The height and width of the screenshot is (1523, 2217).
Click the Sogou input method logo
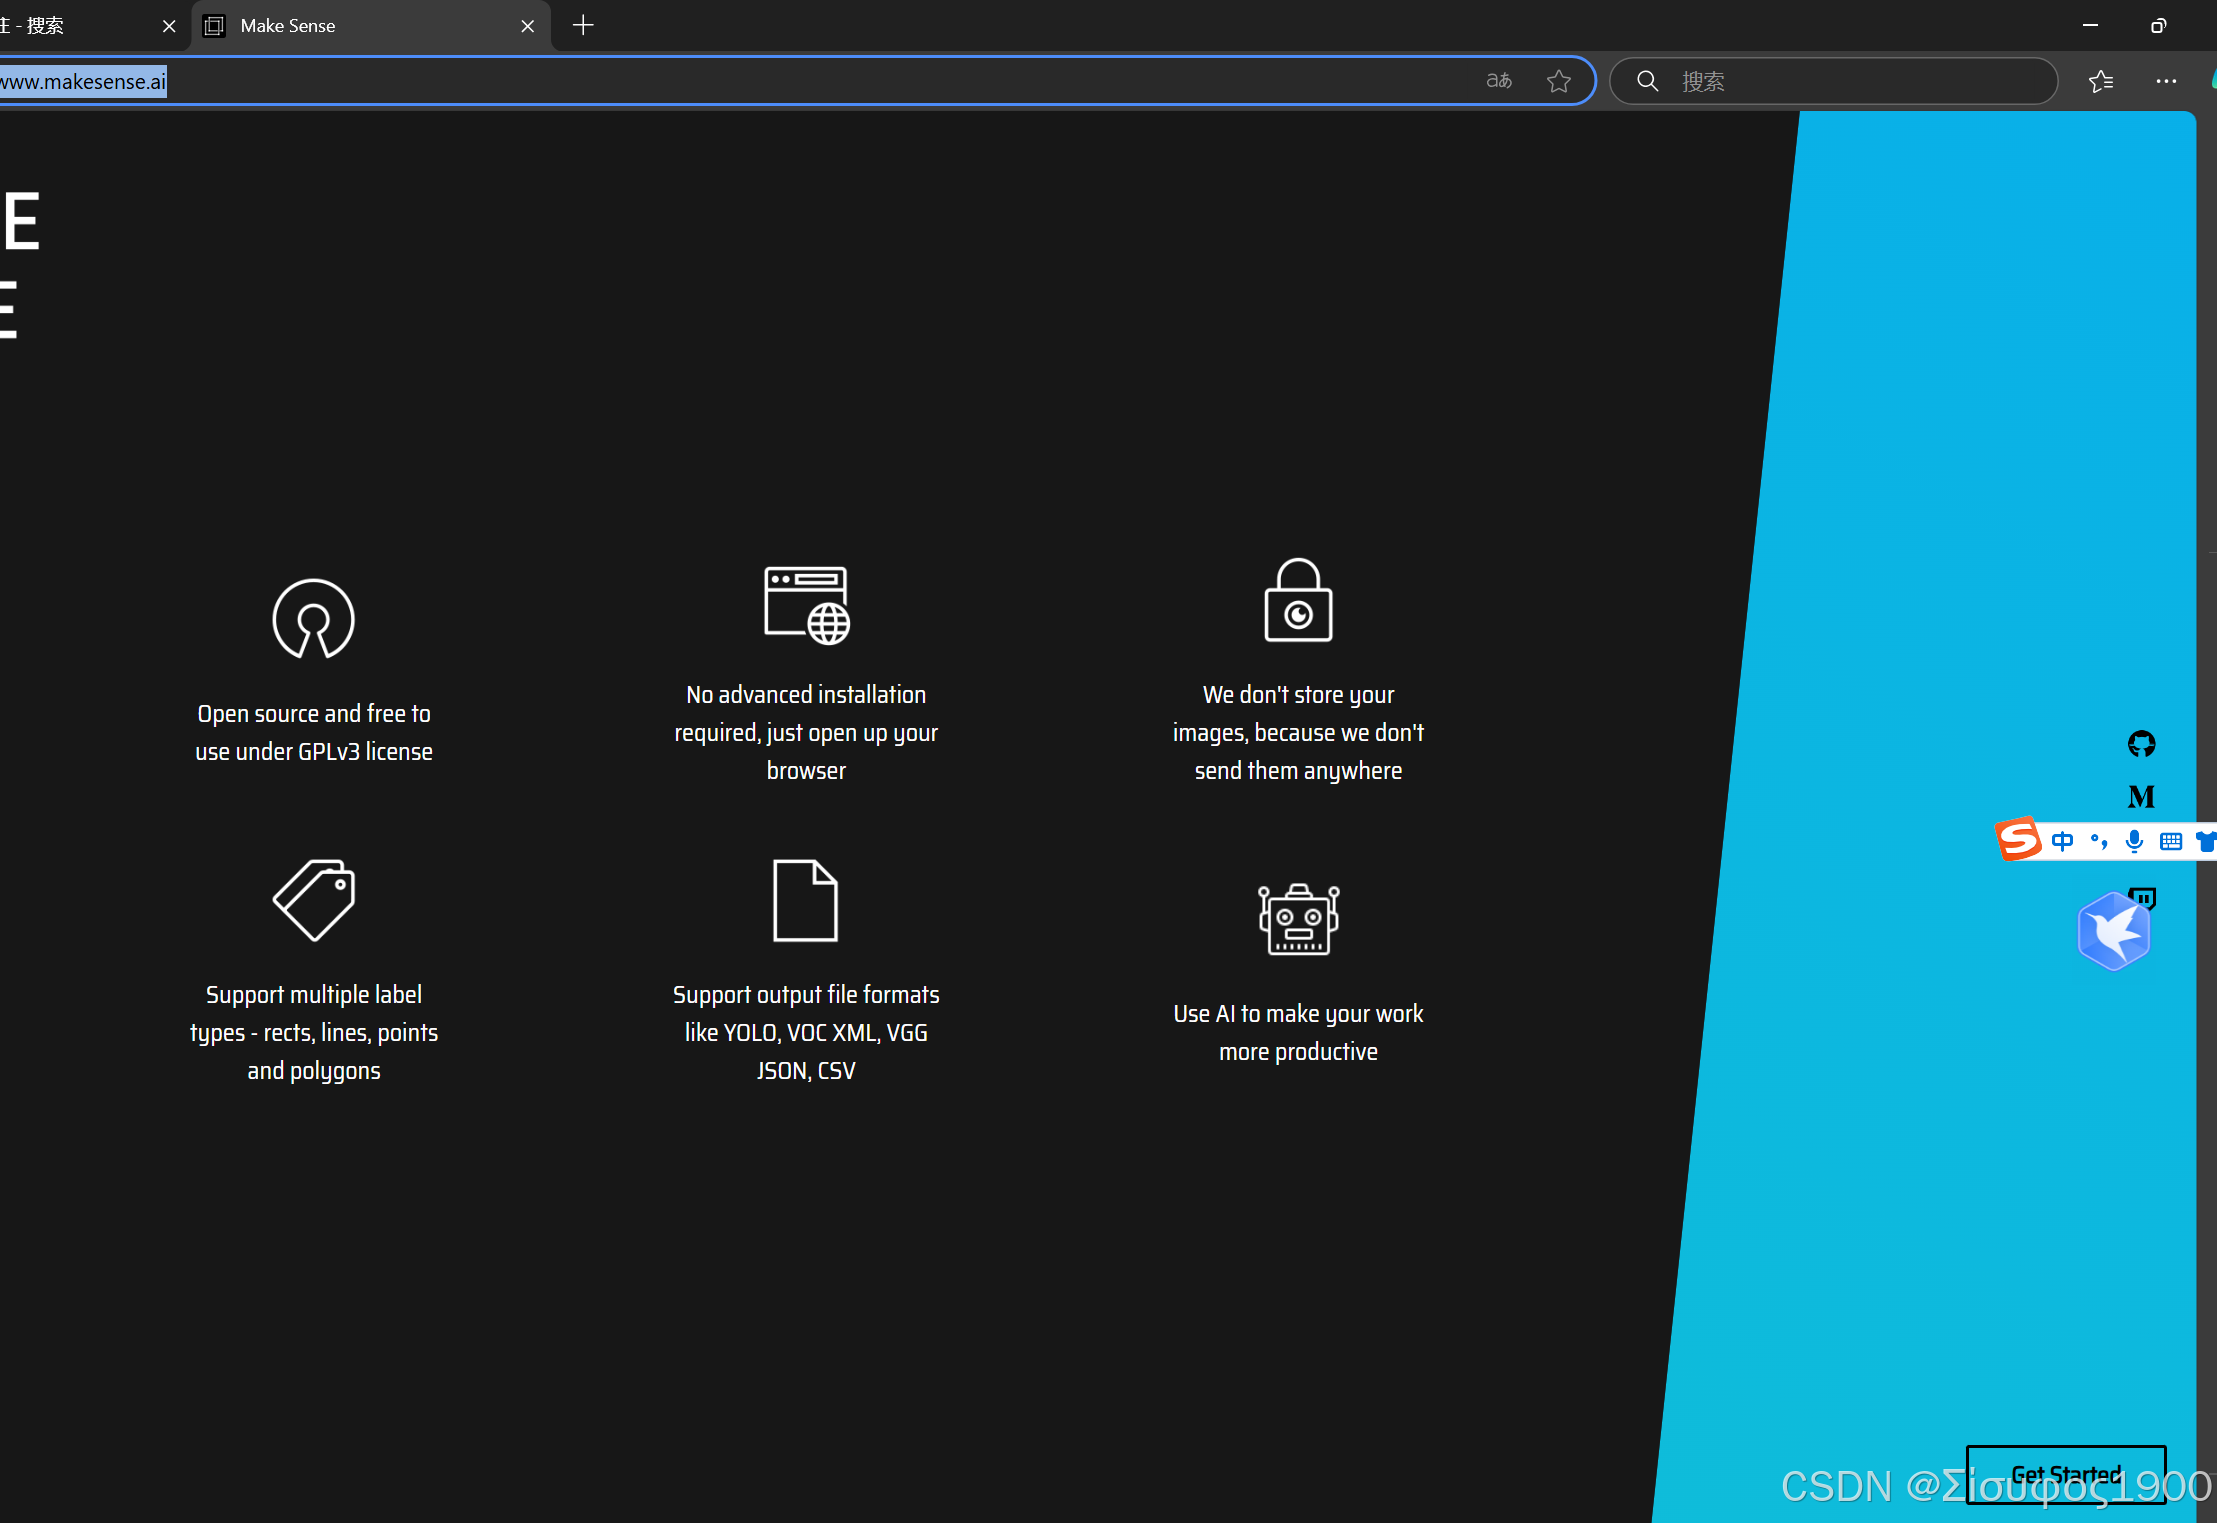[2018, 839]
